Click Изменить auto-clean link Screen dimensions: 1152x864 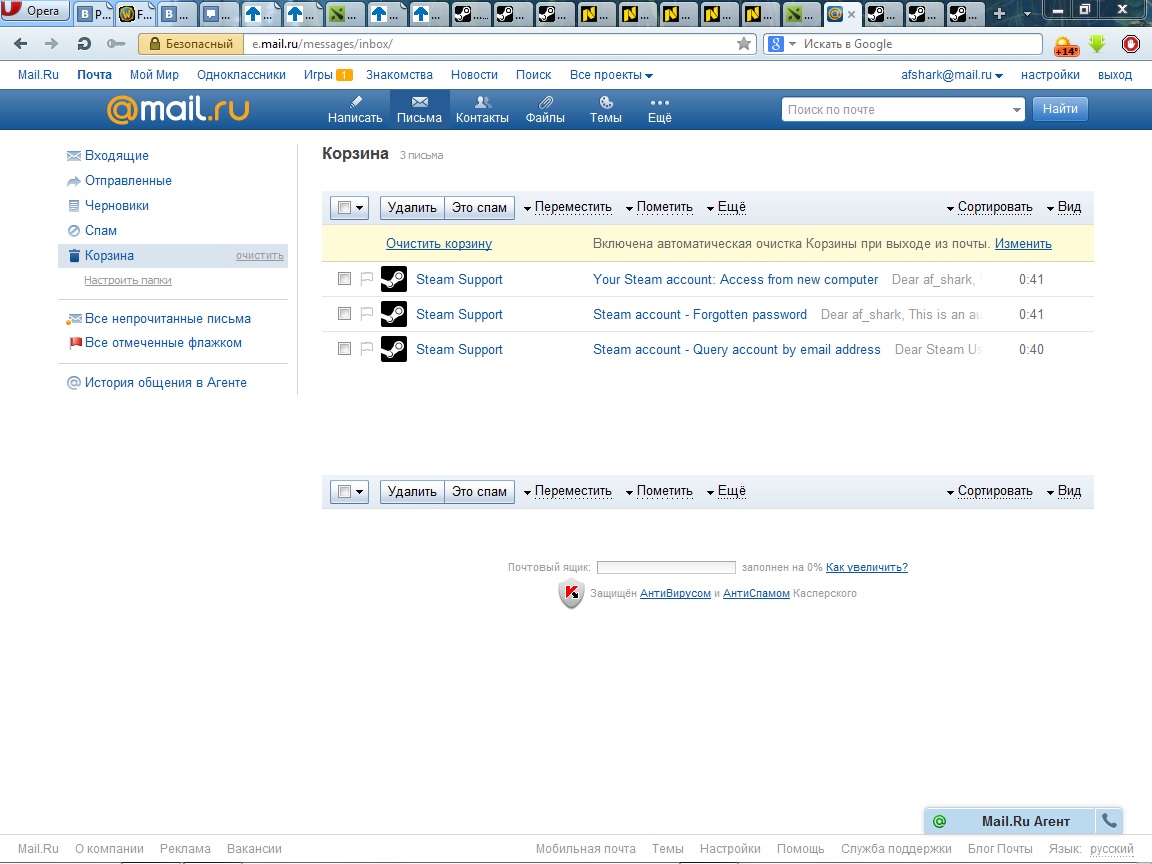(x=1023, y=243)
